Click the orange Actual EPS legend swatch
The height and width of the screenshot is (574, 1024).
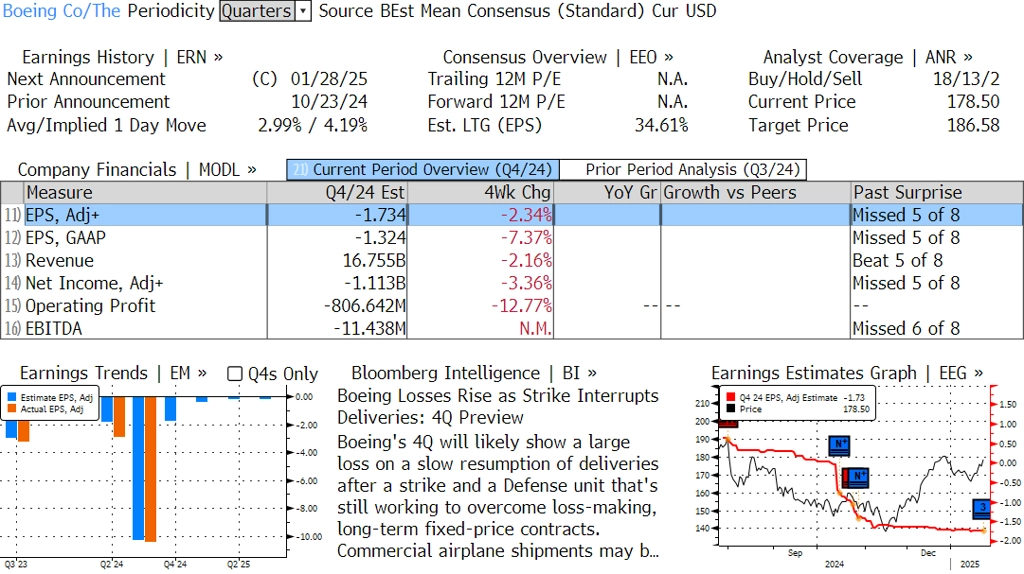12,409
